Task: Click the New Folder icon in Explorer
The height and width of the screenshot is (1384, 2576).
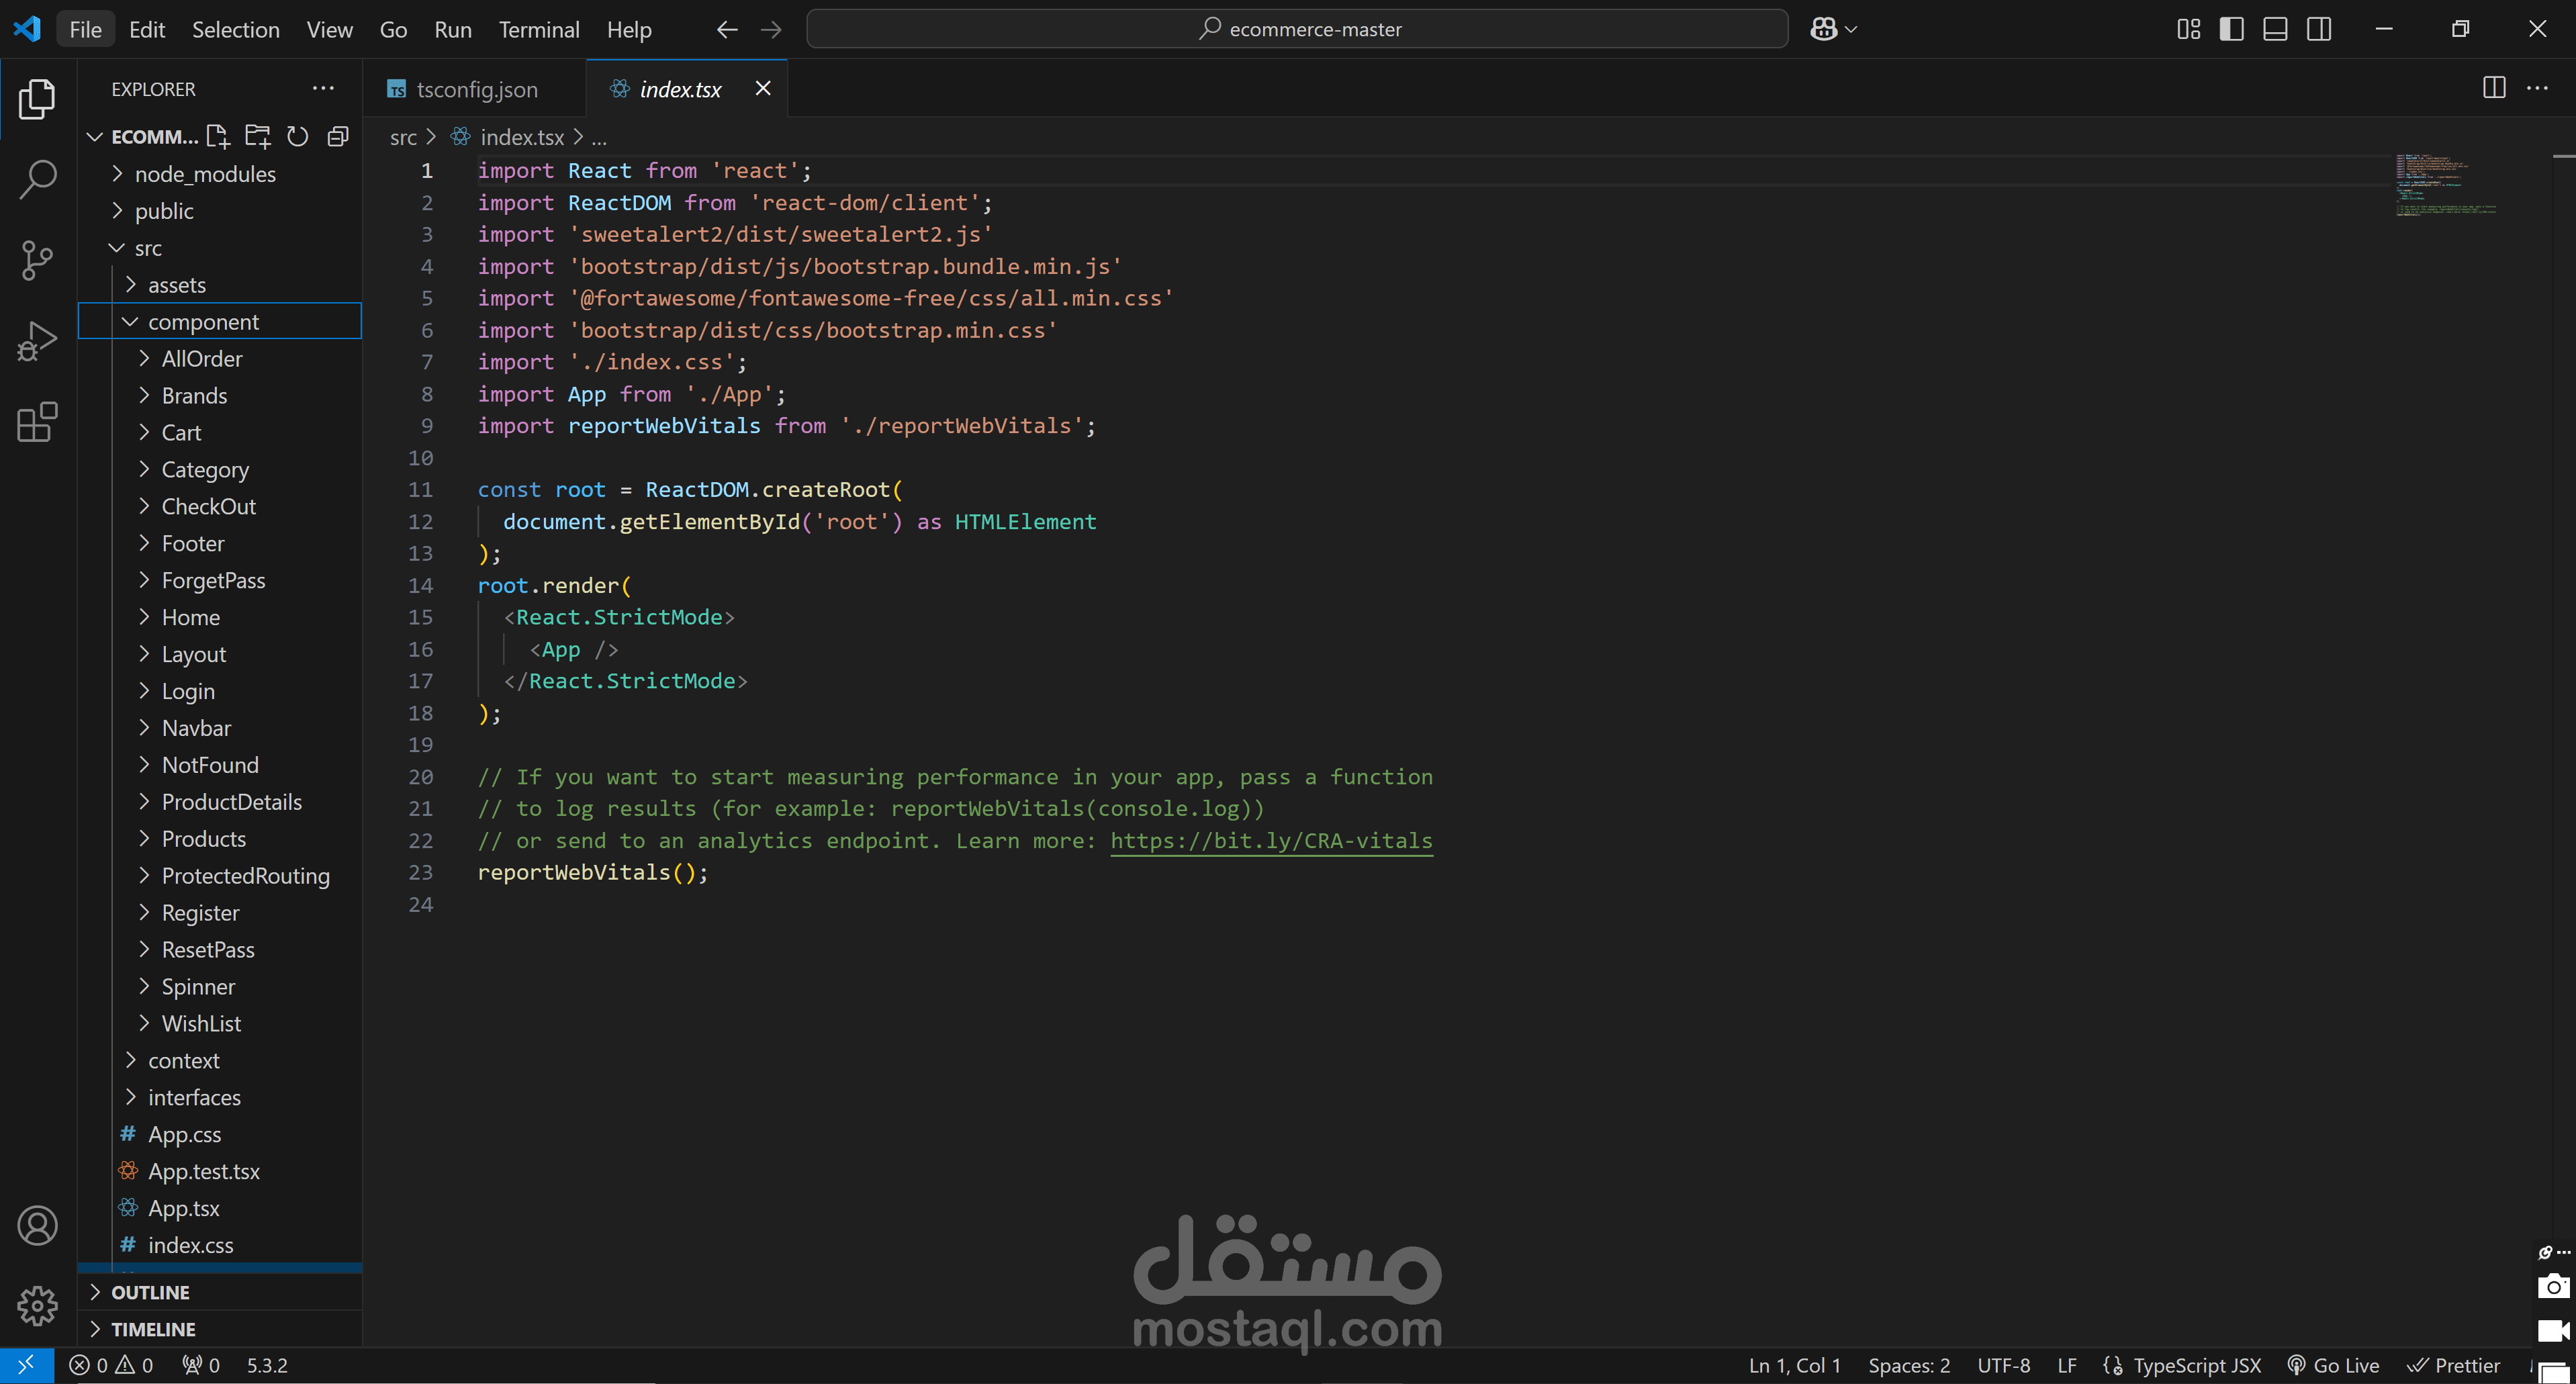Action: [258, 136]
